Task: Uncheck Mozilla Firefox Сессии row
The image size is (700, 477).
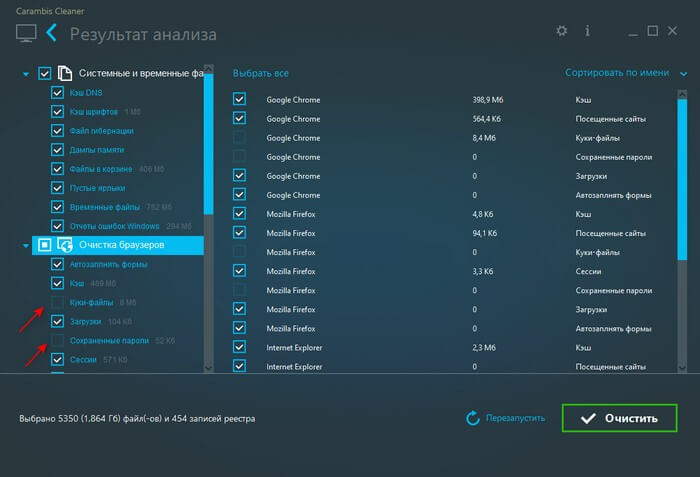Action: [239, 271]
